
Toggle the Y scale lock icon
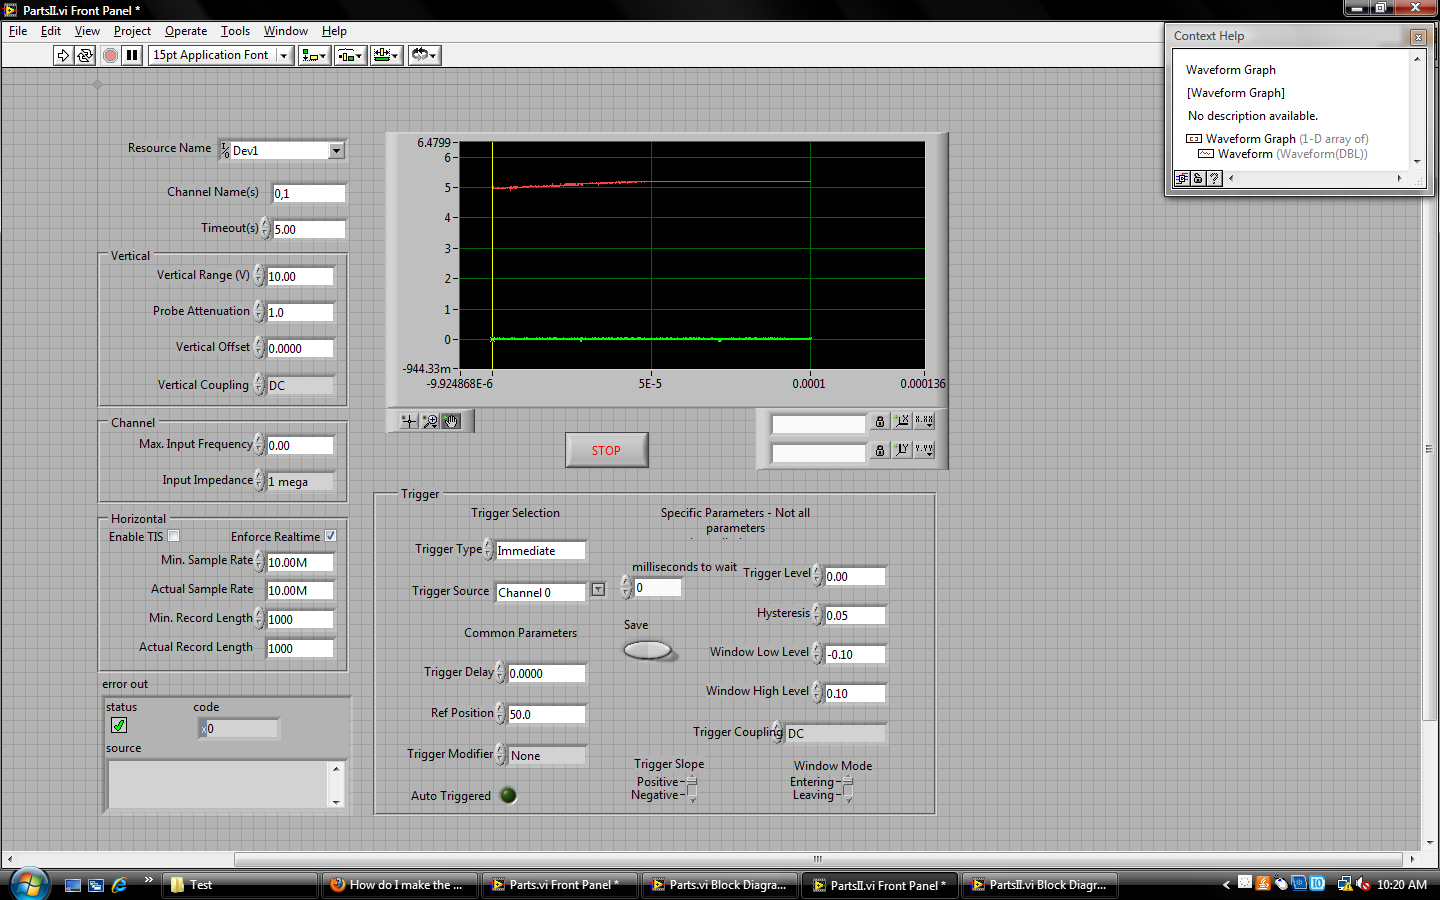click(880, 451)
